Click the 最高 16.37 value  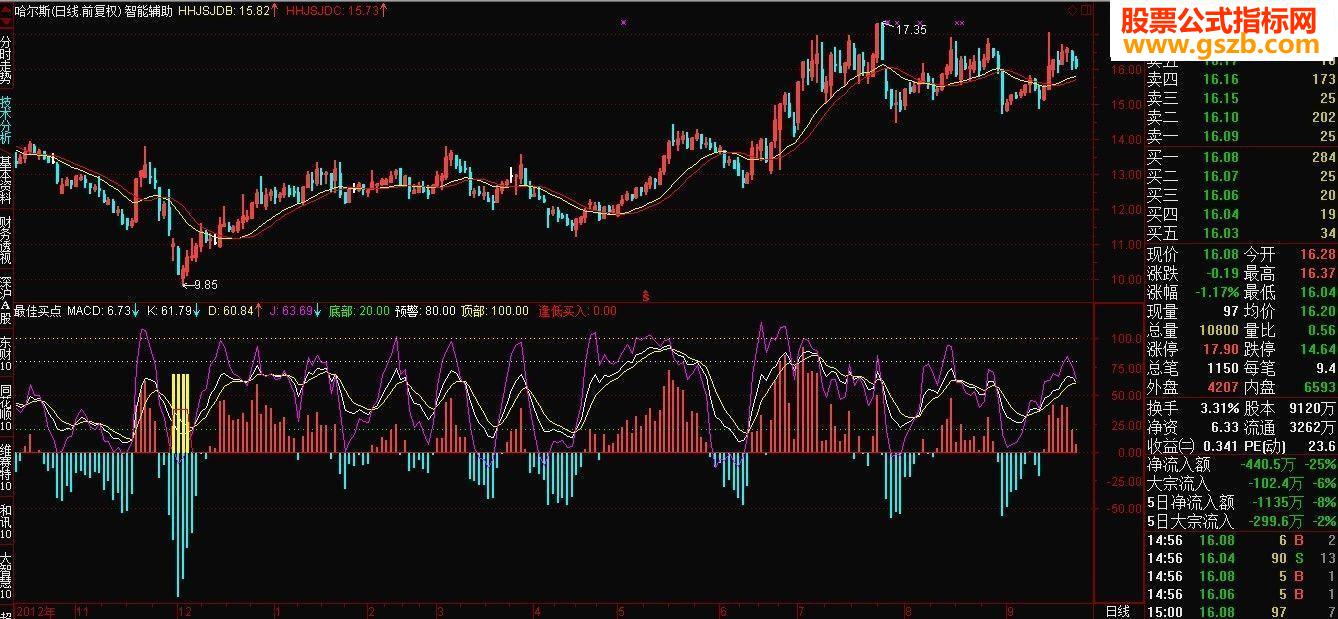click(x=1316, y=273)
